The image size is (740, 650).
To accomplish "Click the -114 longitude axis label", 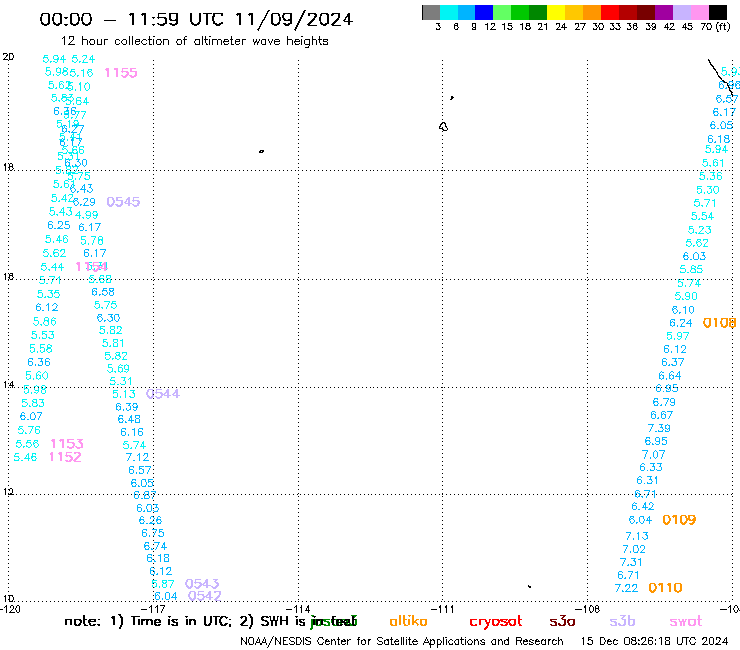I will point(298,609).
